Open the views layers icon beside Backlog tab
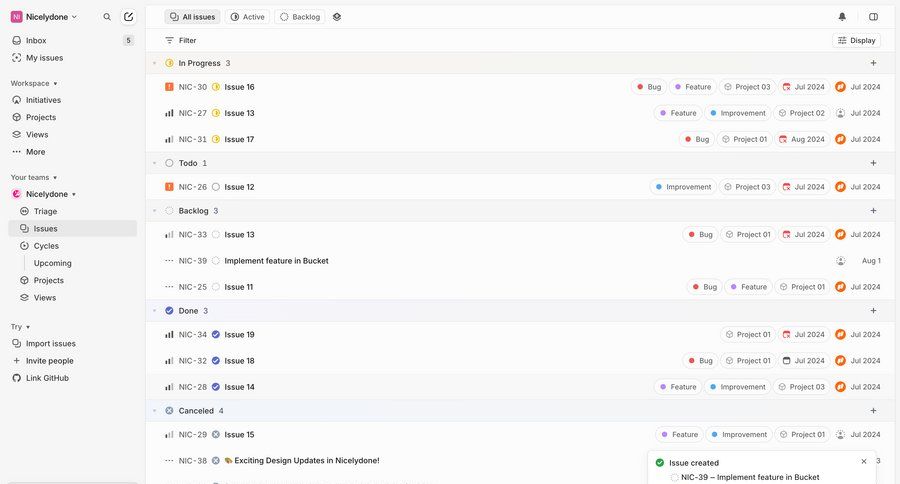This screenshot has width=900, height=484. (x=337, y=17)
